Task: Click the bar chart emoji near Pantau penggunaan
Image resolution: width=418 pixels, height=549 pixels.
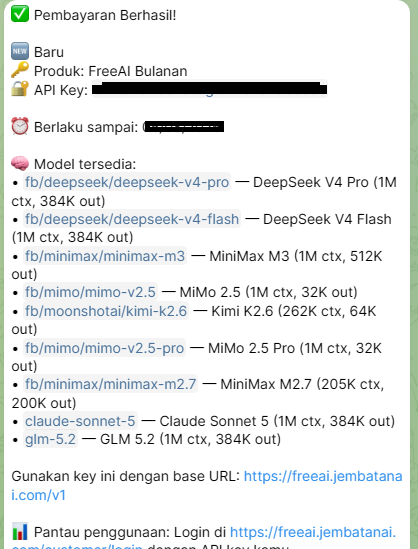Action: (x=20, y=531)
